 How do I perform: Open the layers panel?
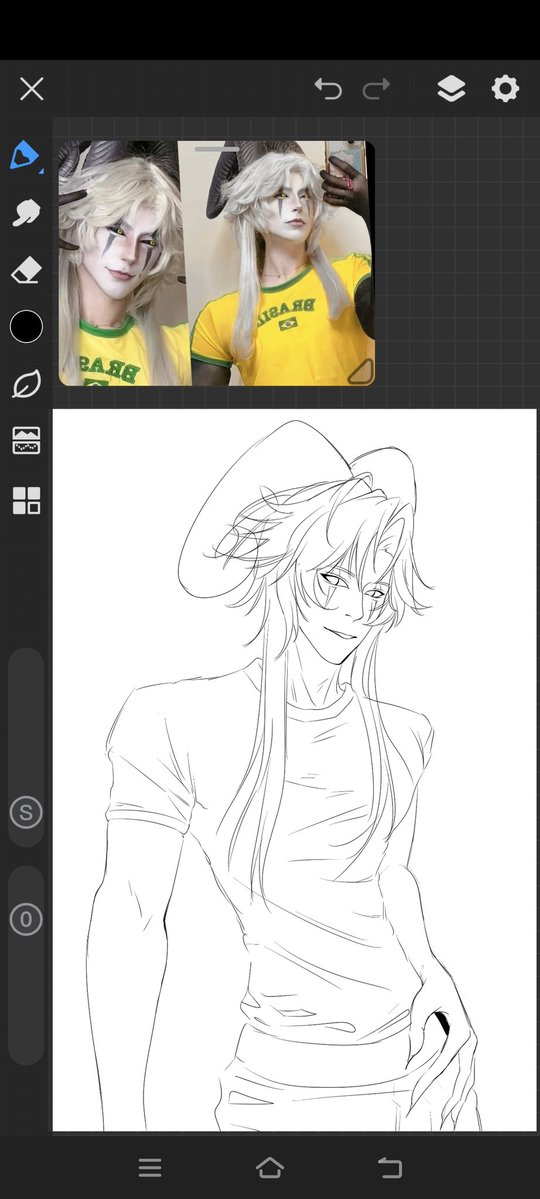pos(451,89)
